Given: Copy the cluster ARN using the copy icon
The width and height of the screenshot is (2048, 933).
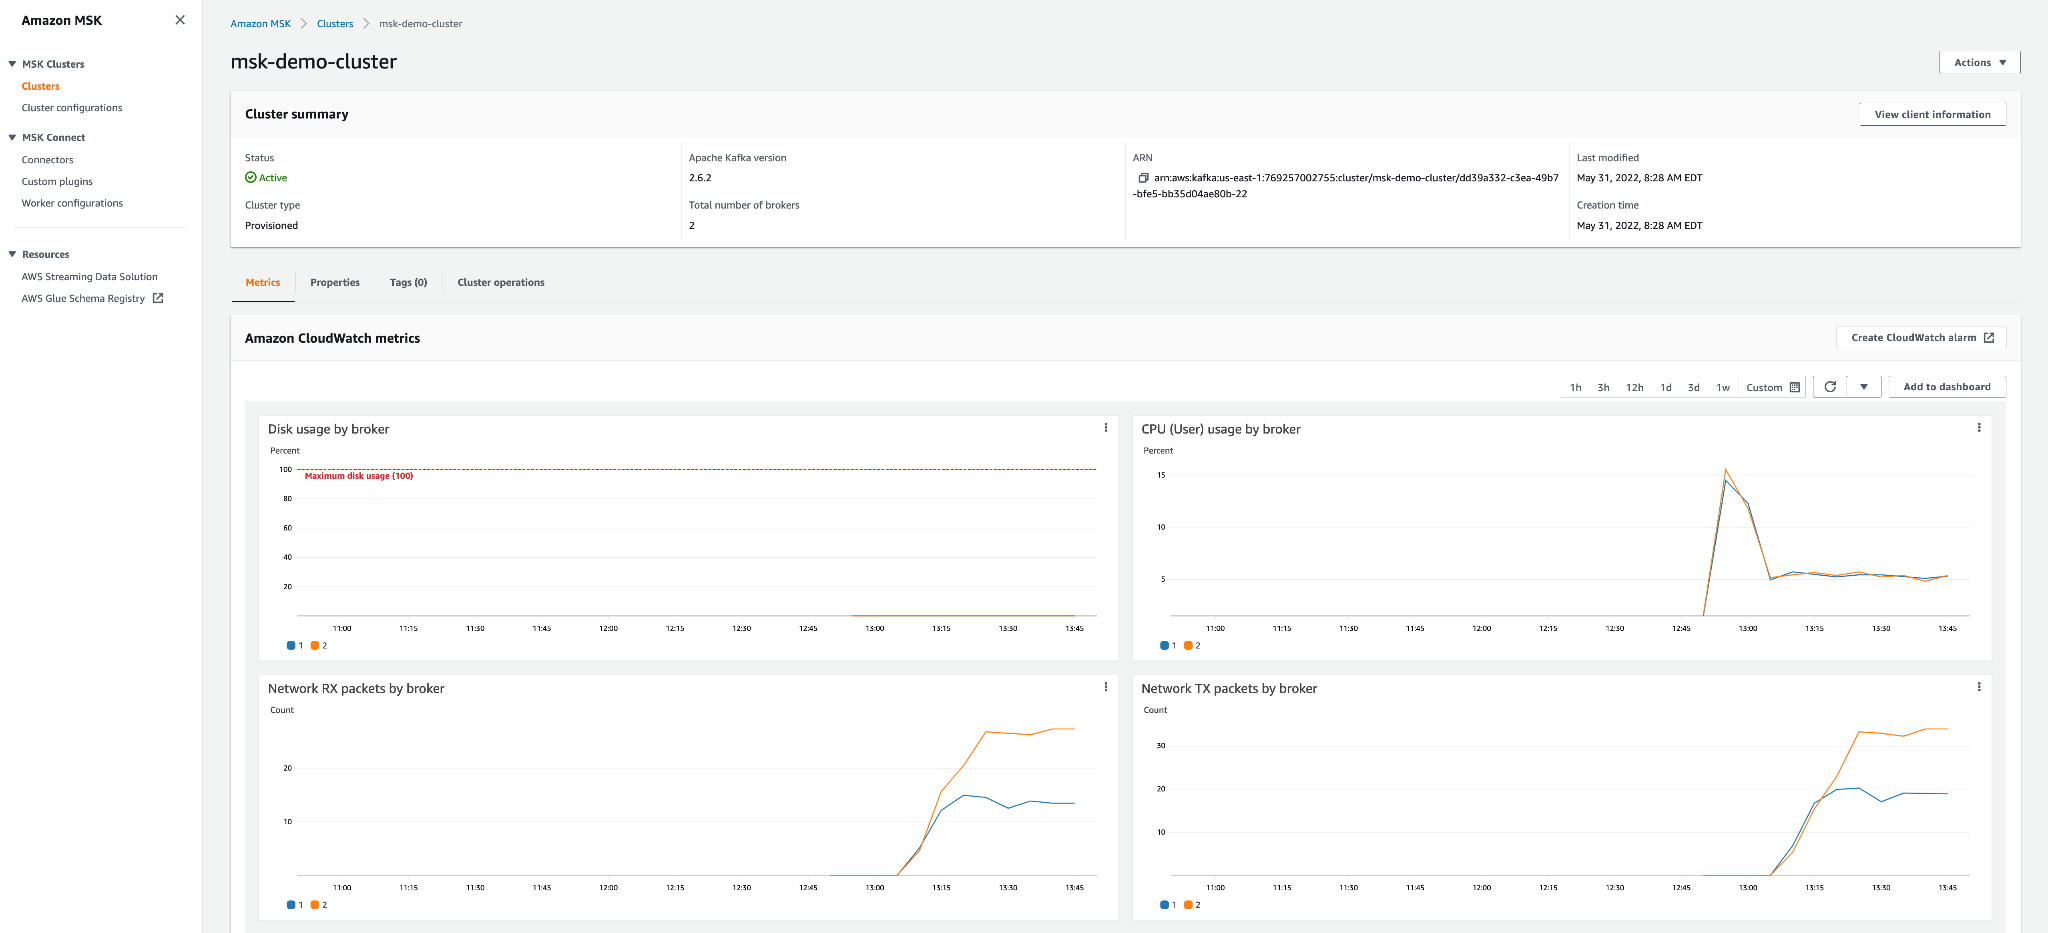Looking at the screenshot, I should pyautogui.click(x=1143, y=177).
